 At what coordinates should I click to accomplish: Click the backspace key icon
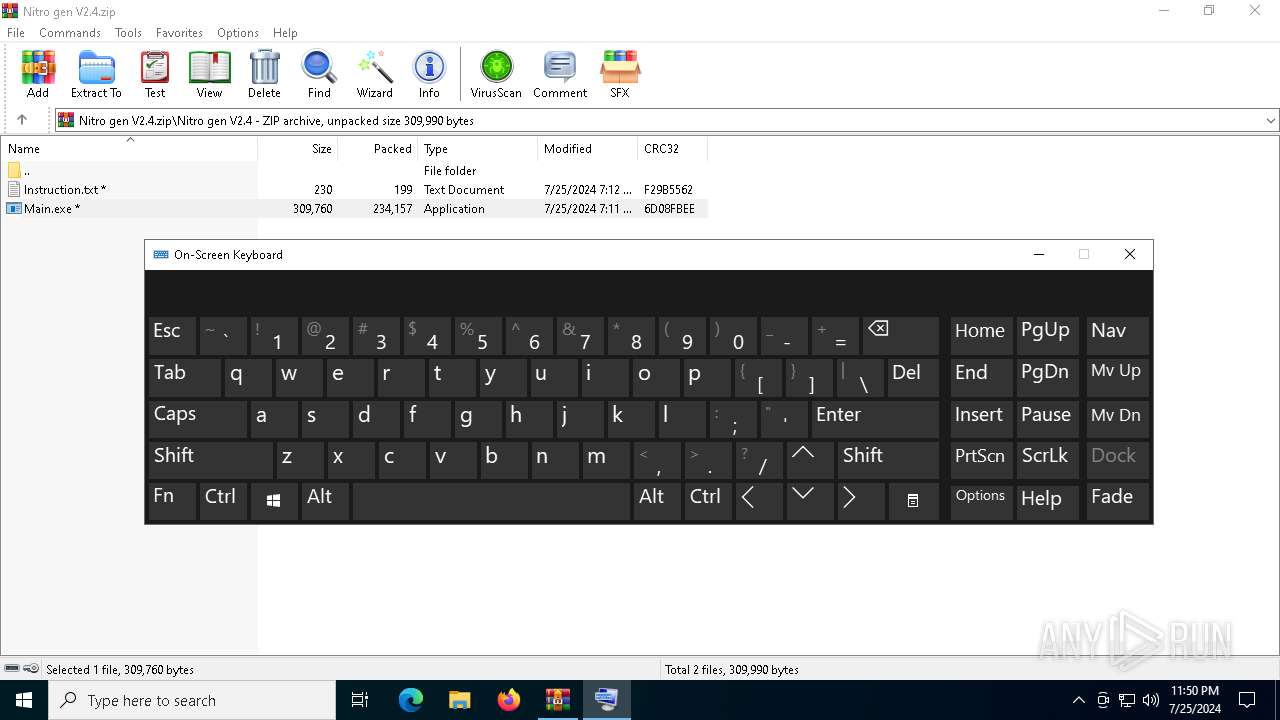tap(900, 335)
